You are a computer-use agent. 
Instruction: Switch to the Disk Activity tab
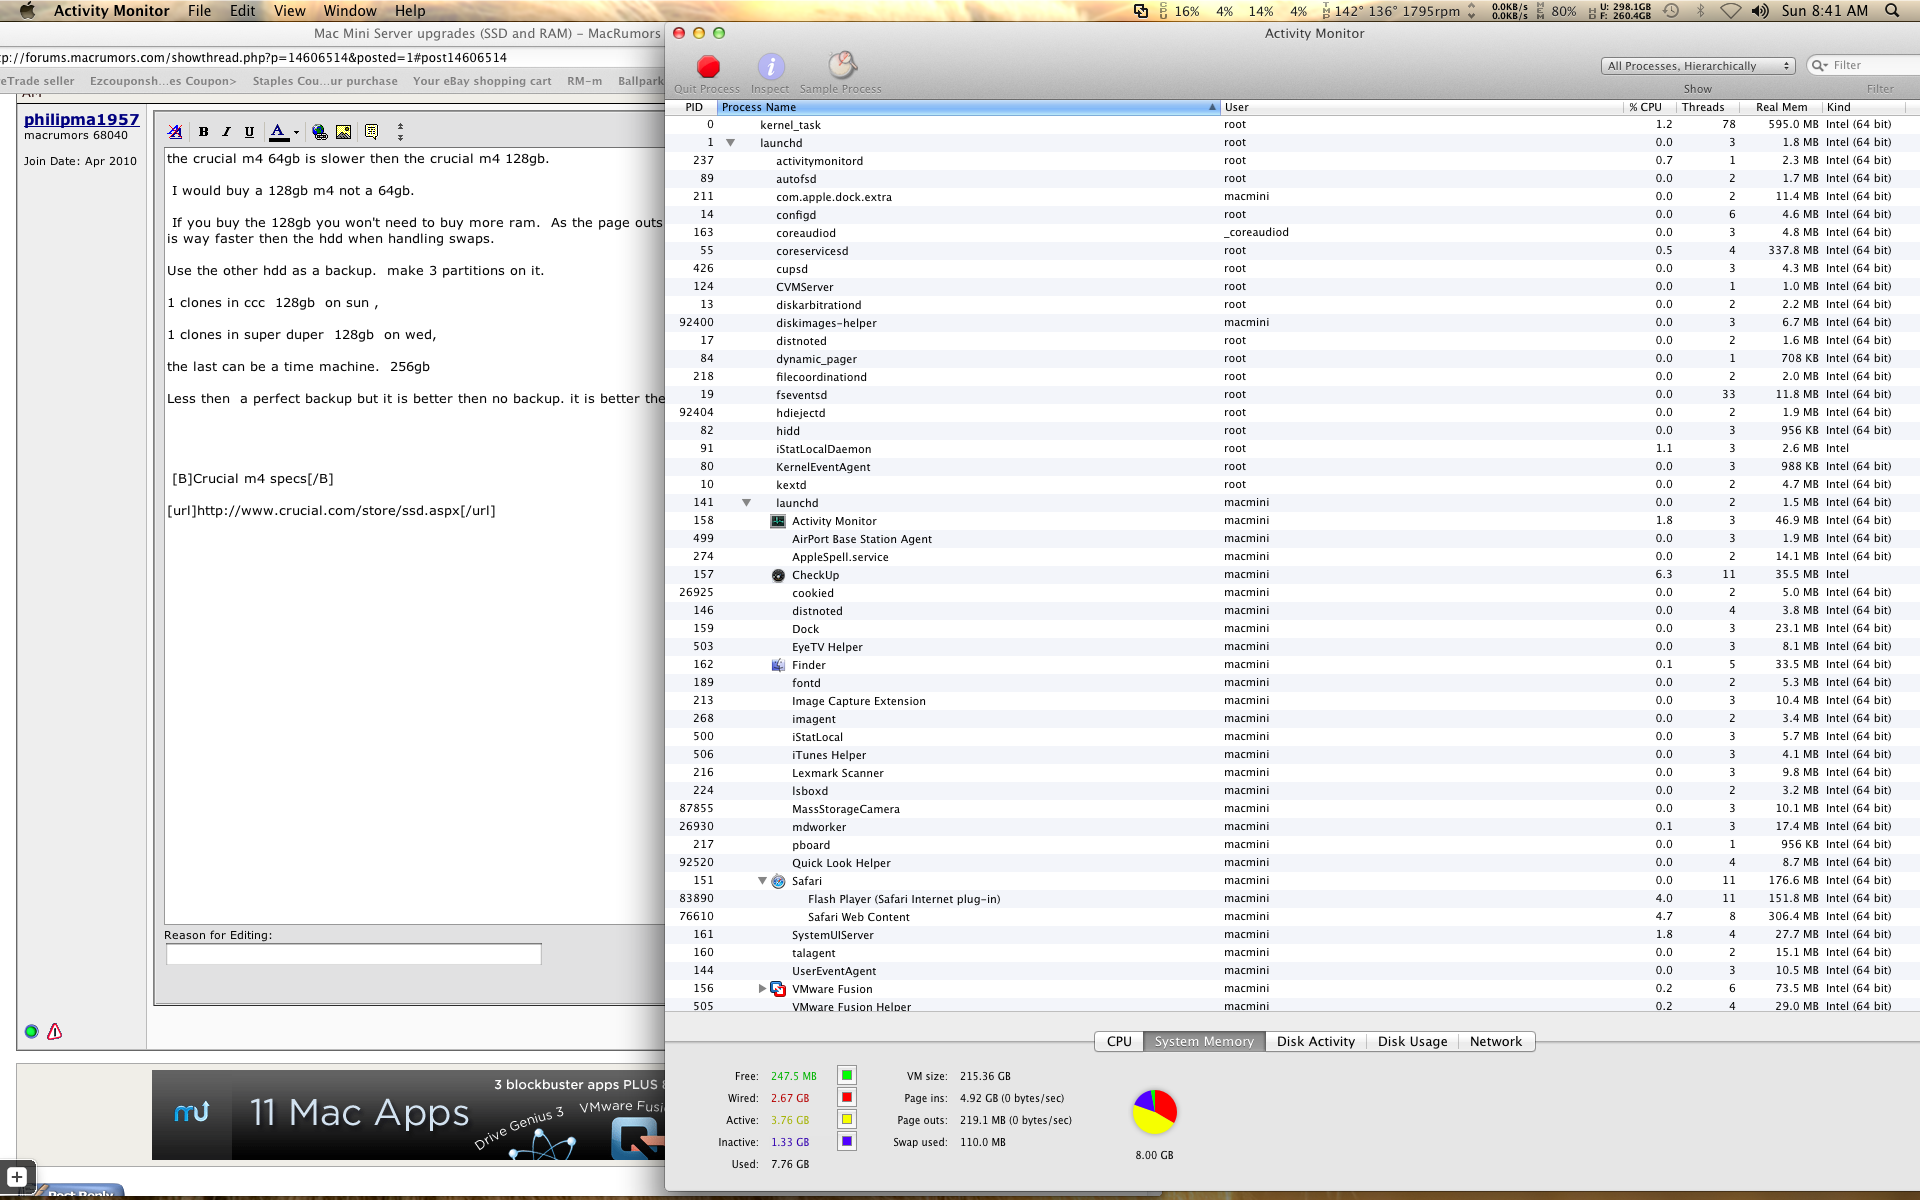pyautogui.click(x=1316, y=1041)
